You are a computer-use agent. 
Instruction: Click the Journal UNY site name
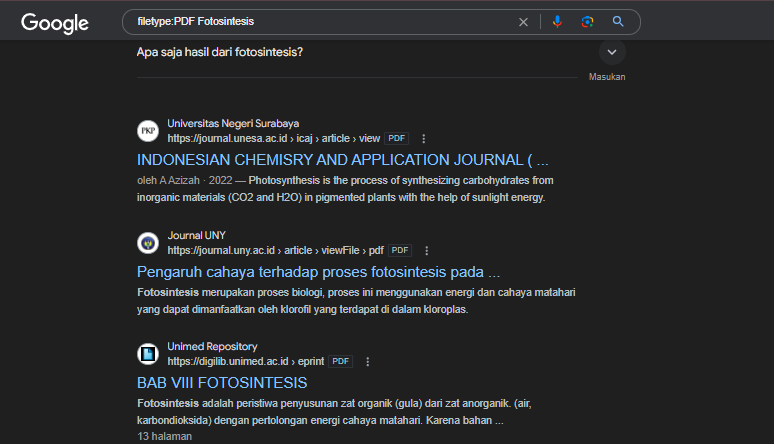click(196, 236)
